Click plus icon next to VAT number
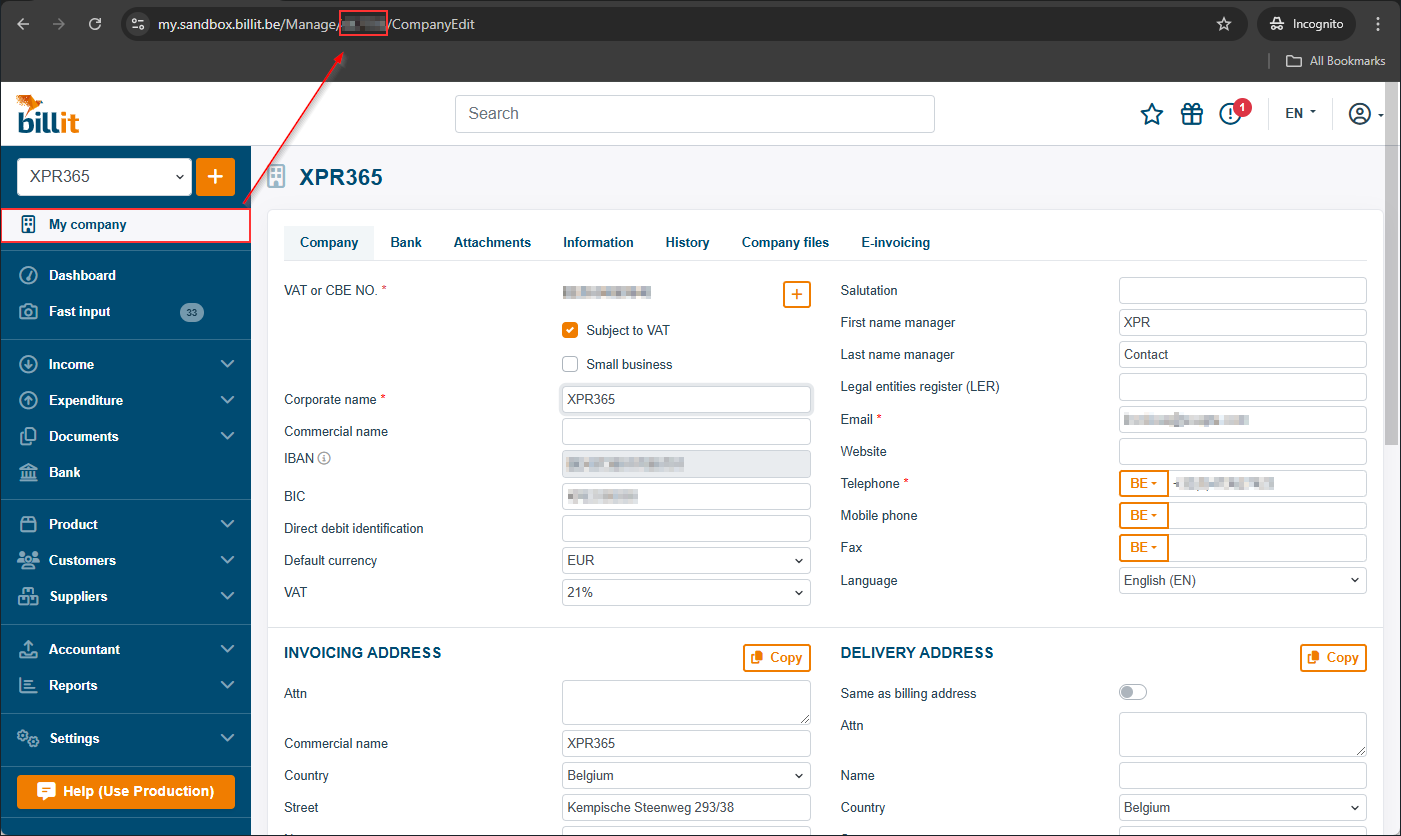Viewport: 1401px width, 836px height. point(796,294)
